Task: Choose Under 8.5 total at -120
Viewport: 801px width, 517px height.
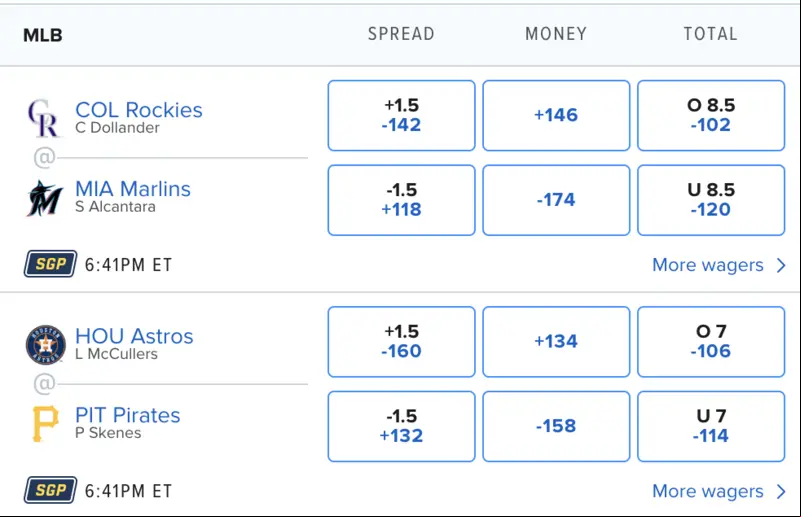Action: (711, 200)
